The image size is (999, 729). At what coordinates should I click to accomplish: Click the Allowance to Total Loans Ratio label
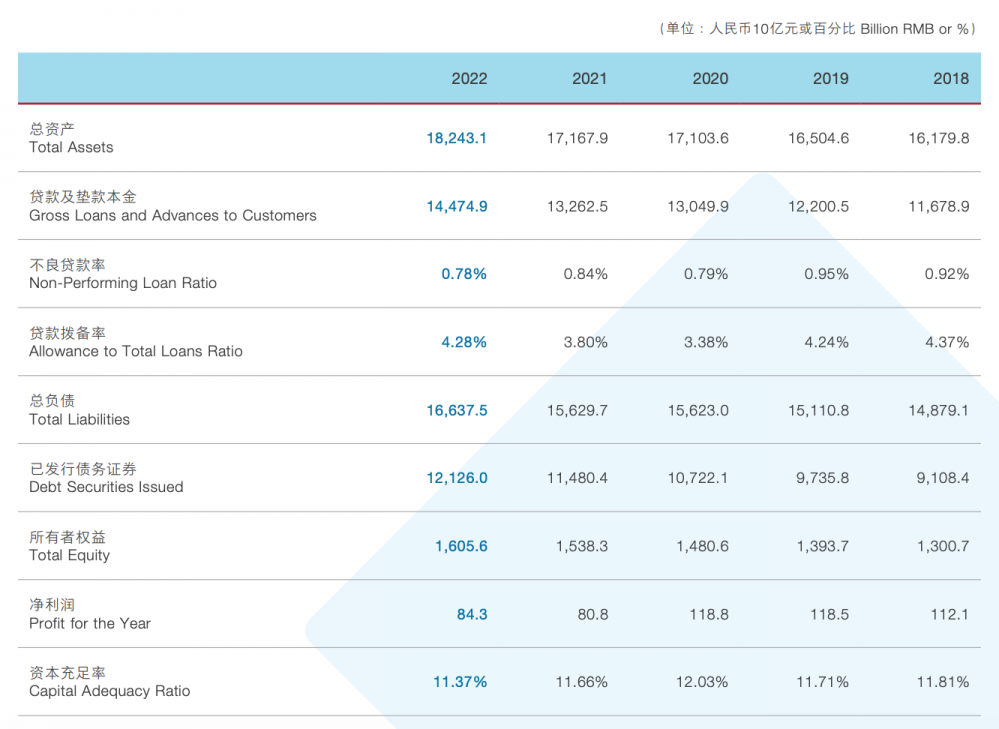pyautogui.click(x=135, y=351)
